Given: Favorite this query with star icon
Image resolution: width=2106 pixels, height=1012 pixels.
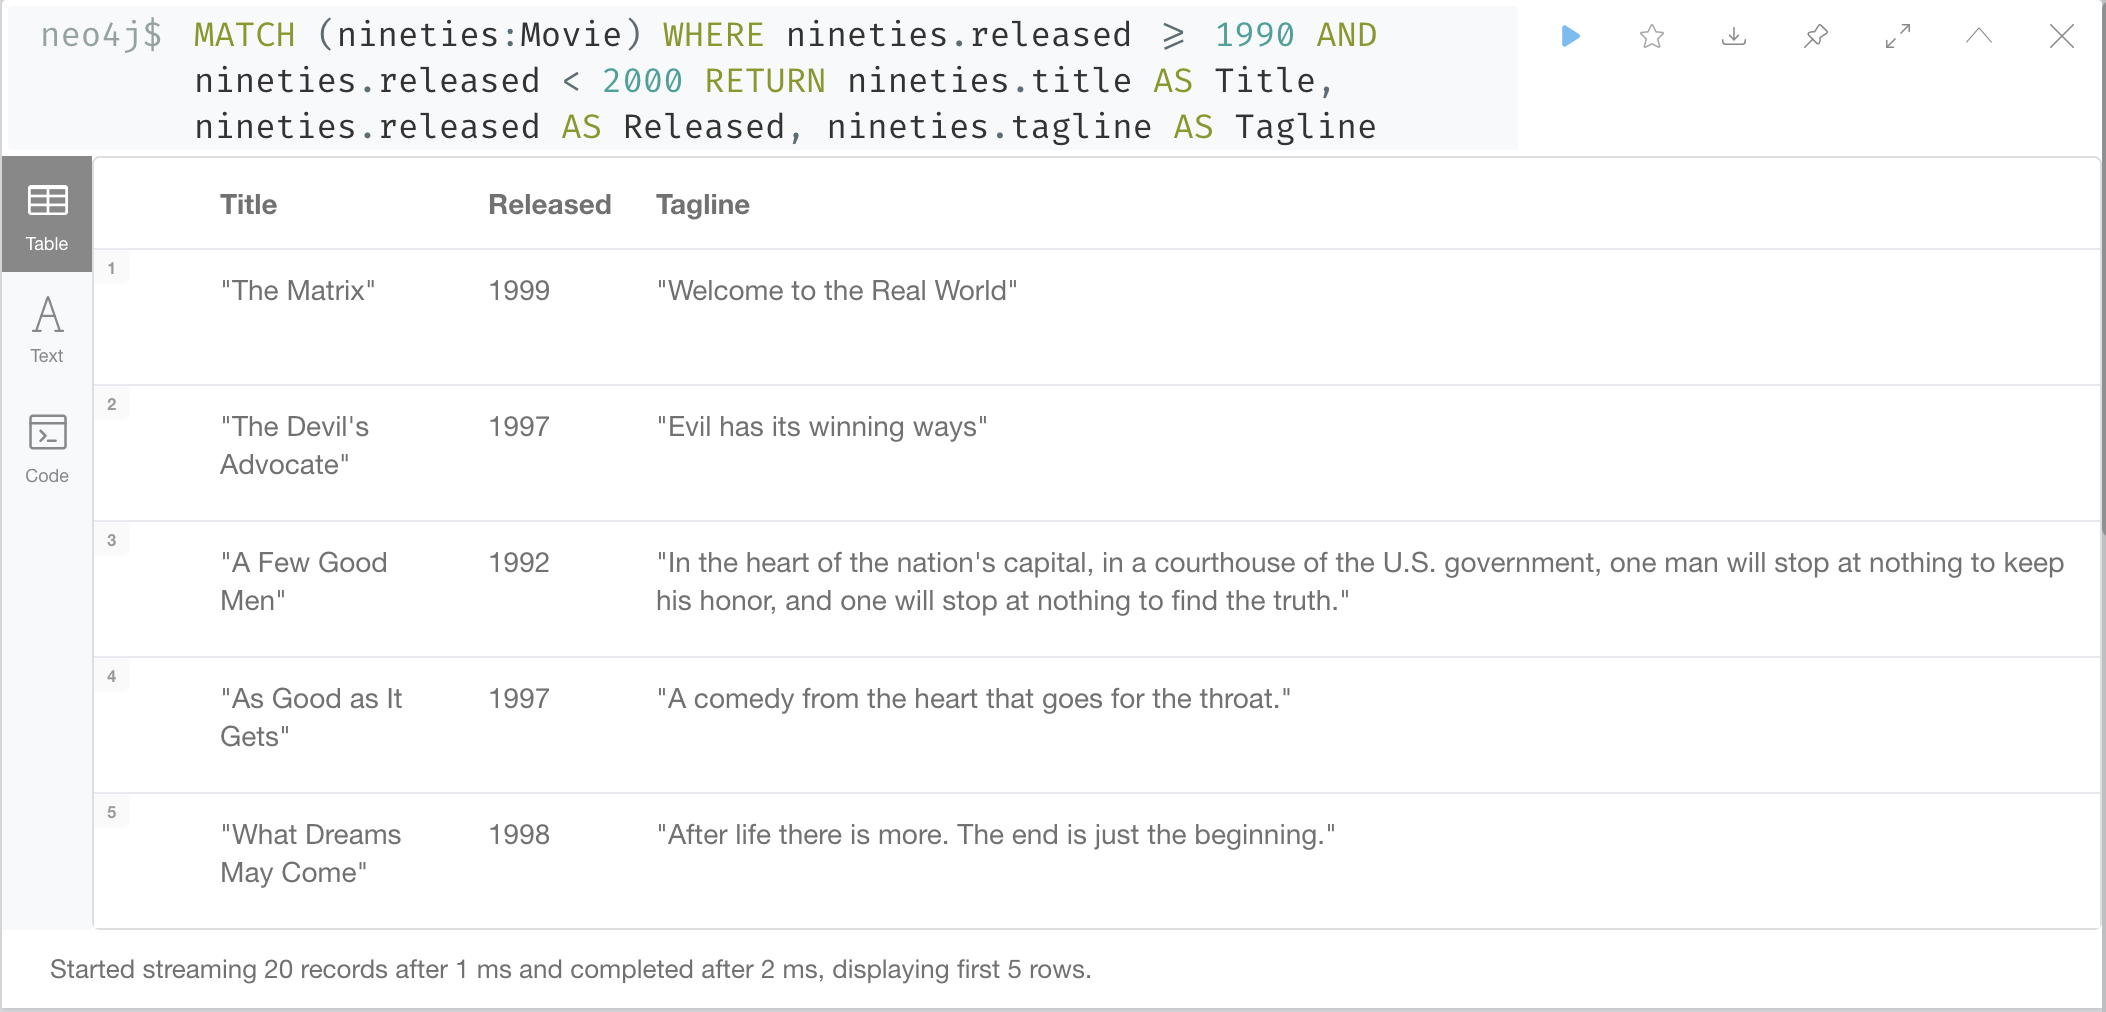Looking at the screenshot, I should 1652,37.
